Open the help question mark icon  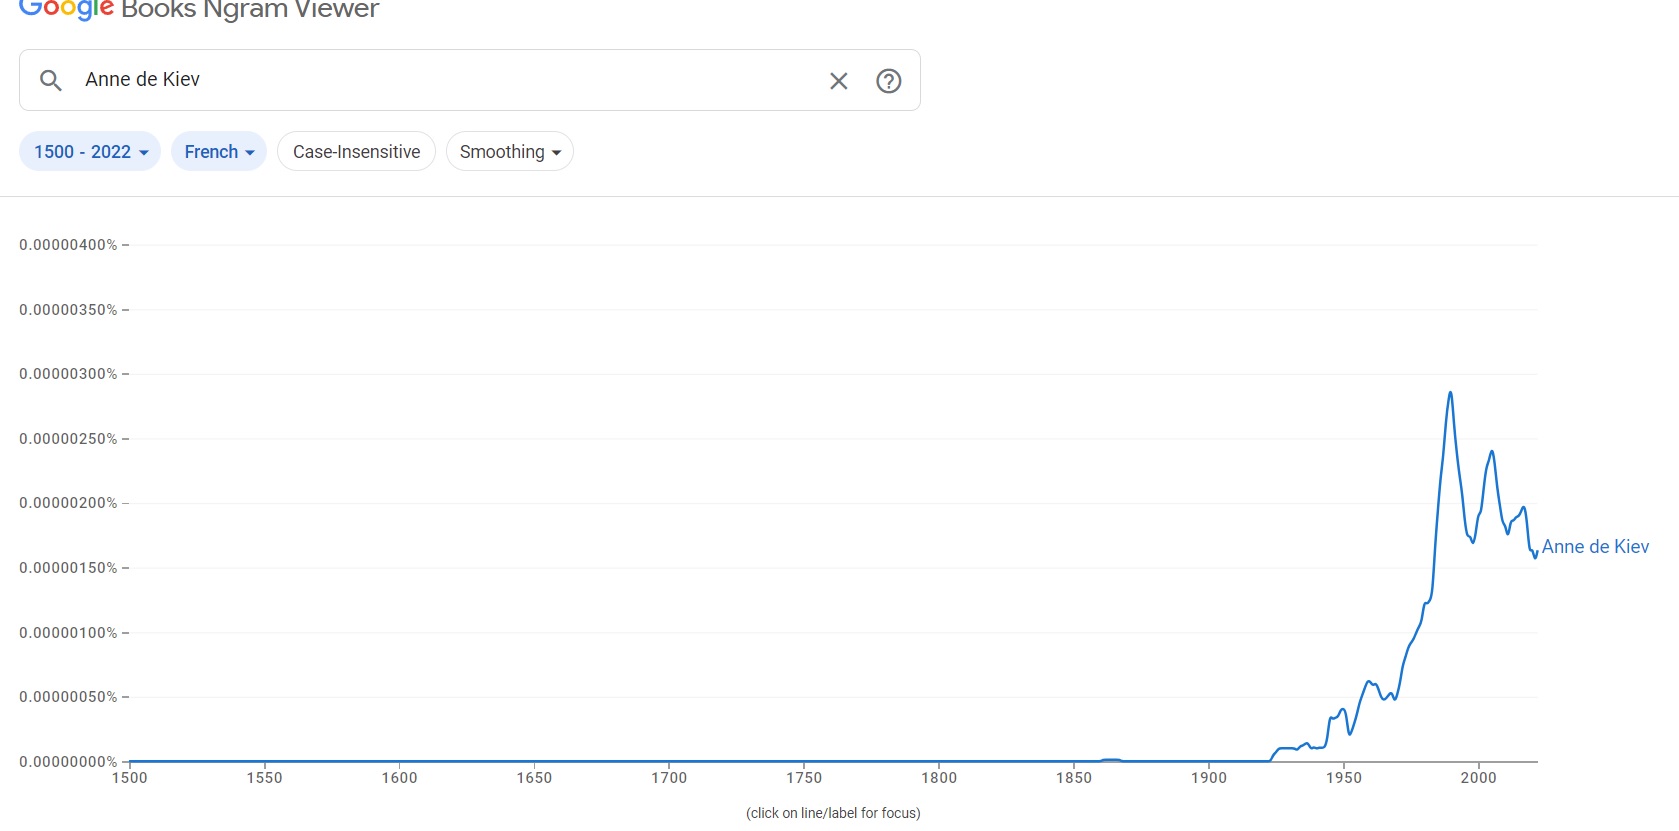[888, 81]
